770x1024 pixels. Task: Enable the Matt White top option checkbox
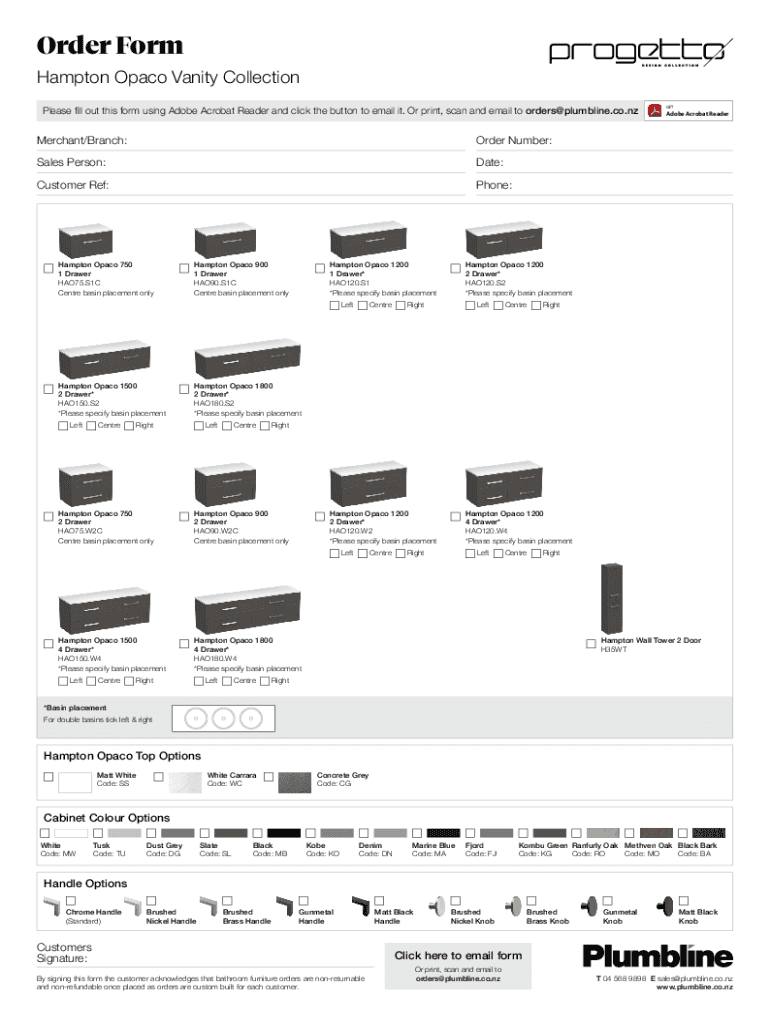pyautogui.click(x=48, y=776)
